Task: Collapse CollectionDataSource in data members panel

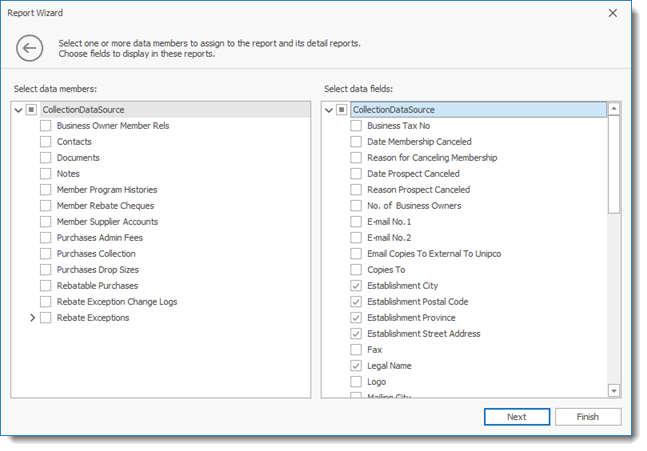Action: [18, 110]
